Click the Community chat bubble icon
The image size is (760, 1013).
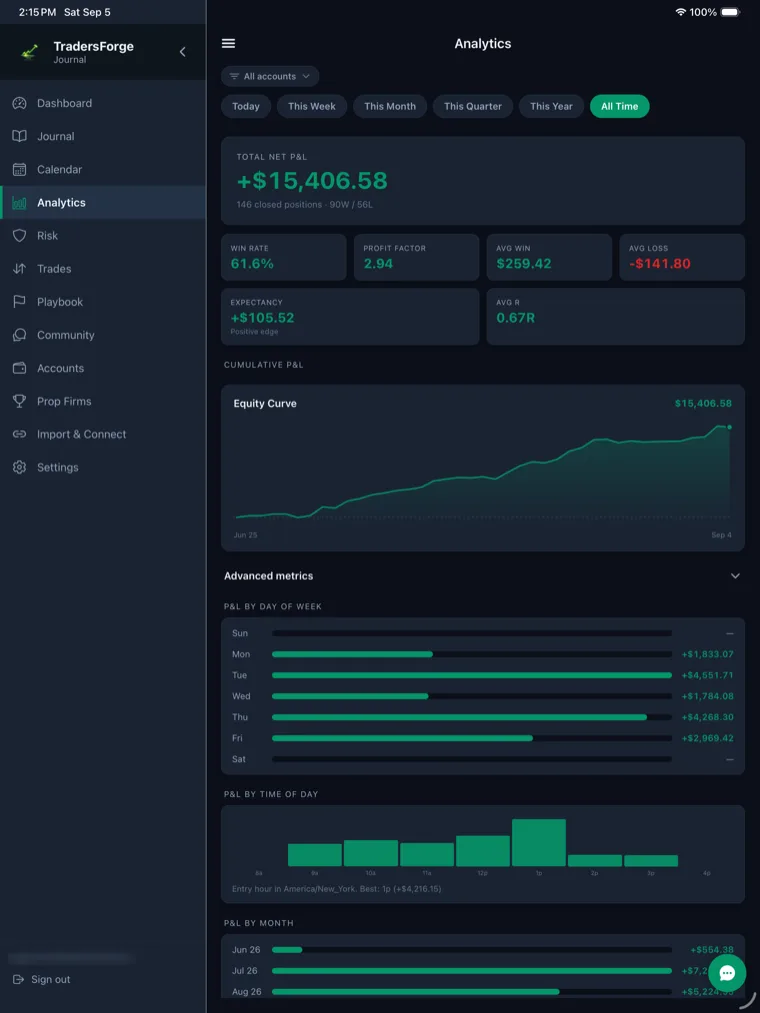(19, 335)
